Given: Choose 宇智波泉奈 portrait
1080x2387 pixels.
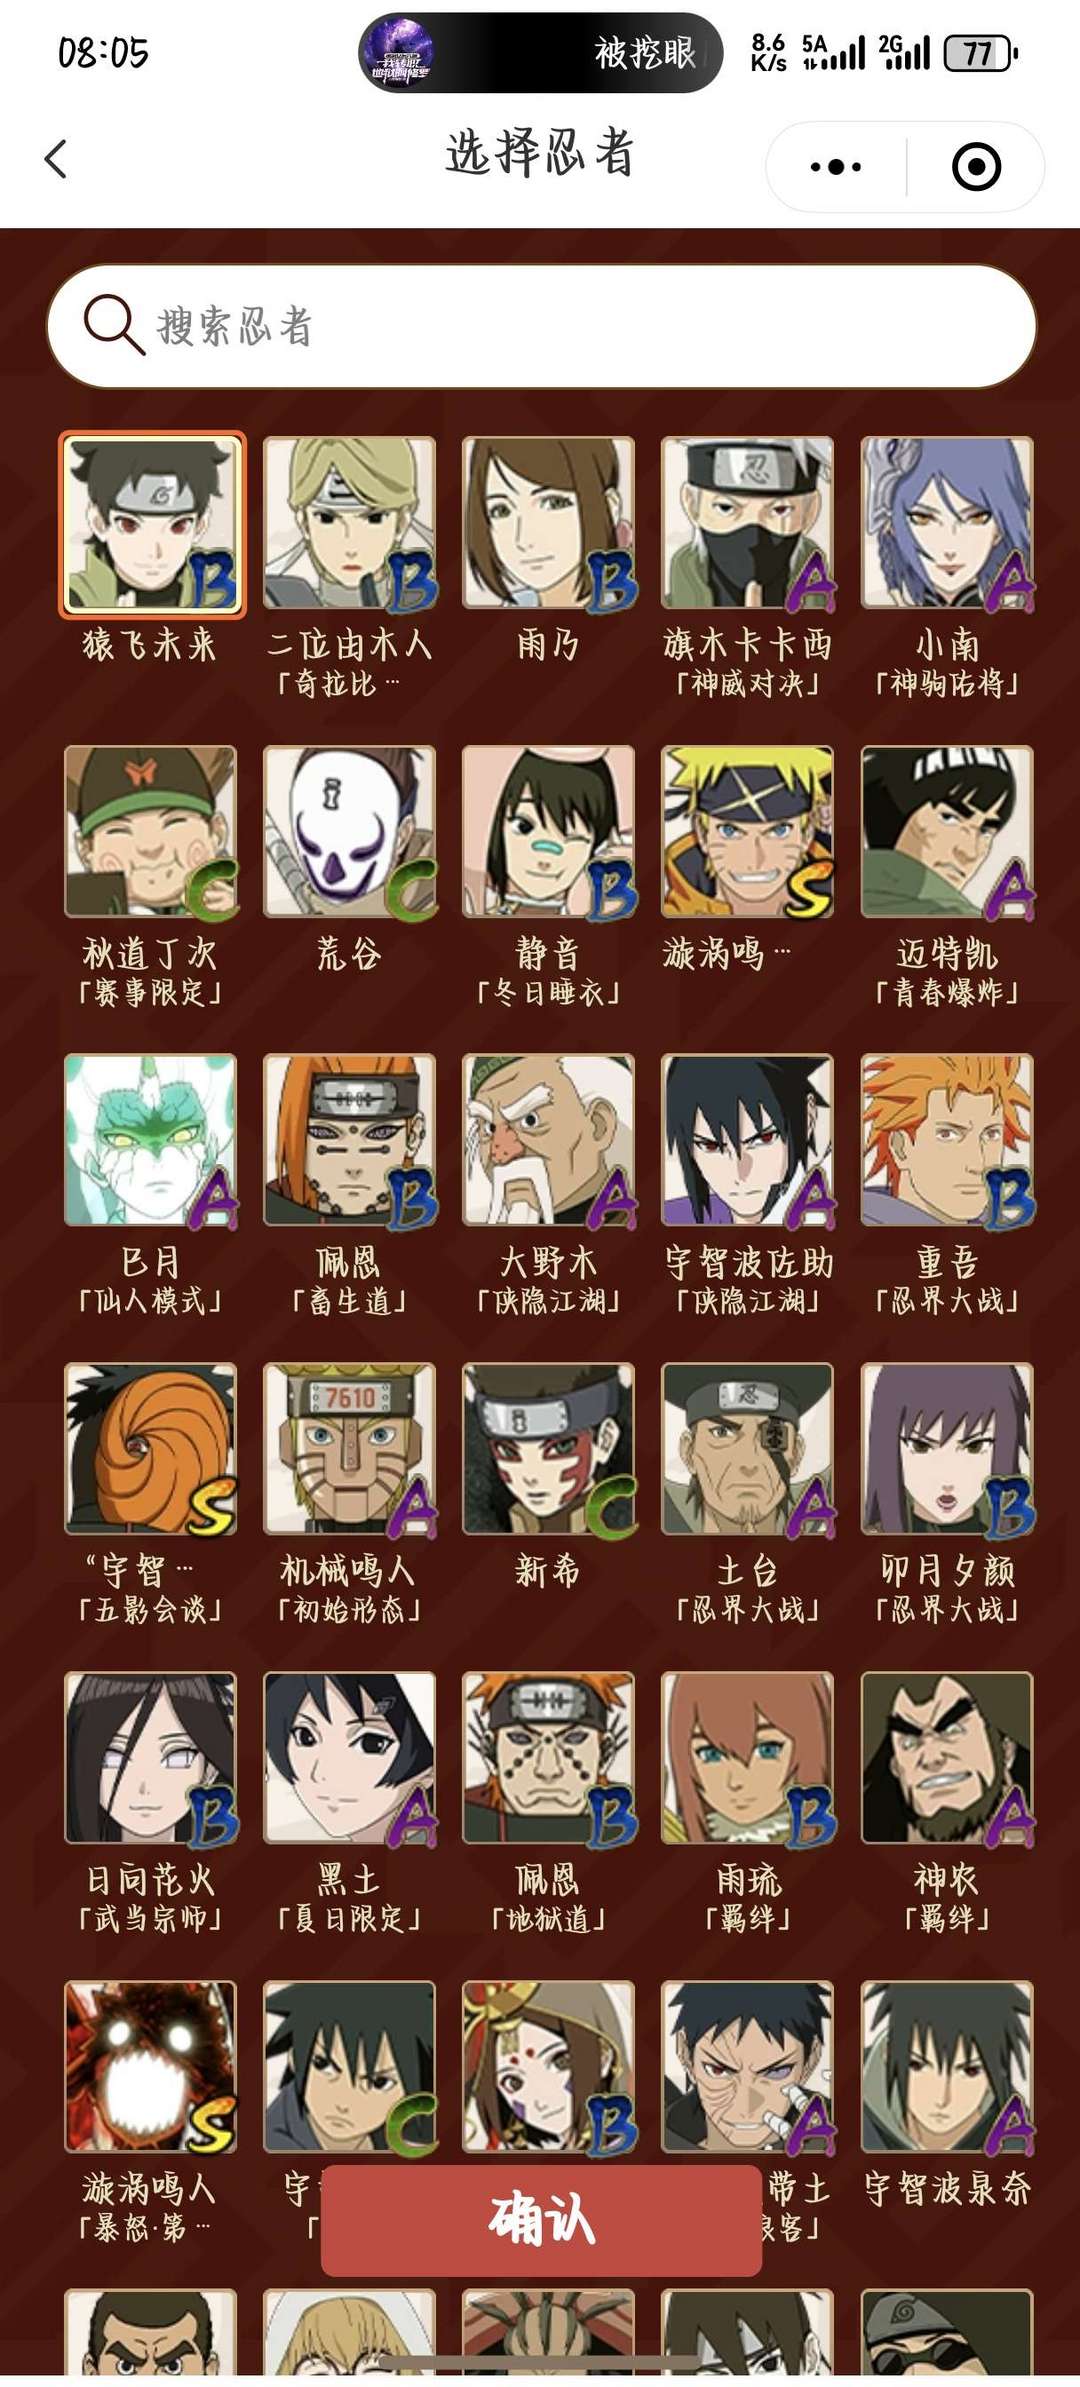Looking at the screenshot, I should pyautogui.click(x=947, y=2067).
